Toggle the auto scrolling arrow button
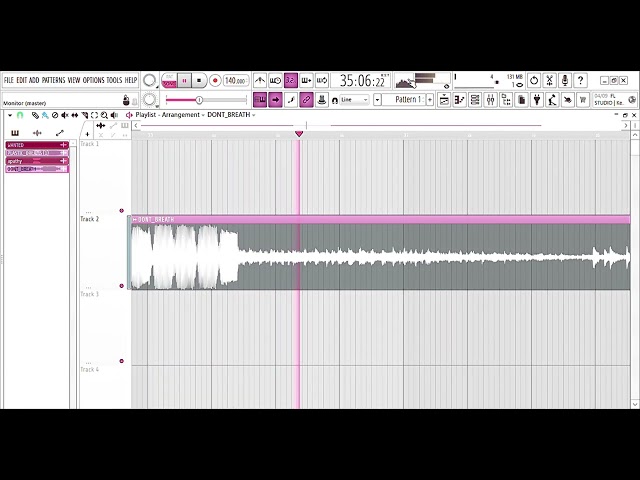This screenshot has height=480, width=640. [276, 100]
